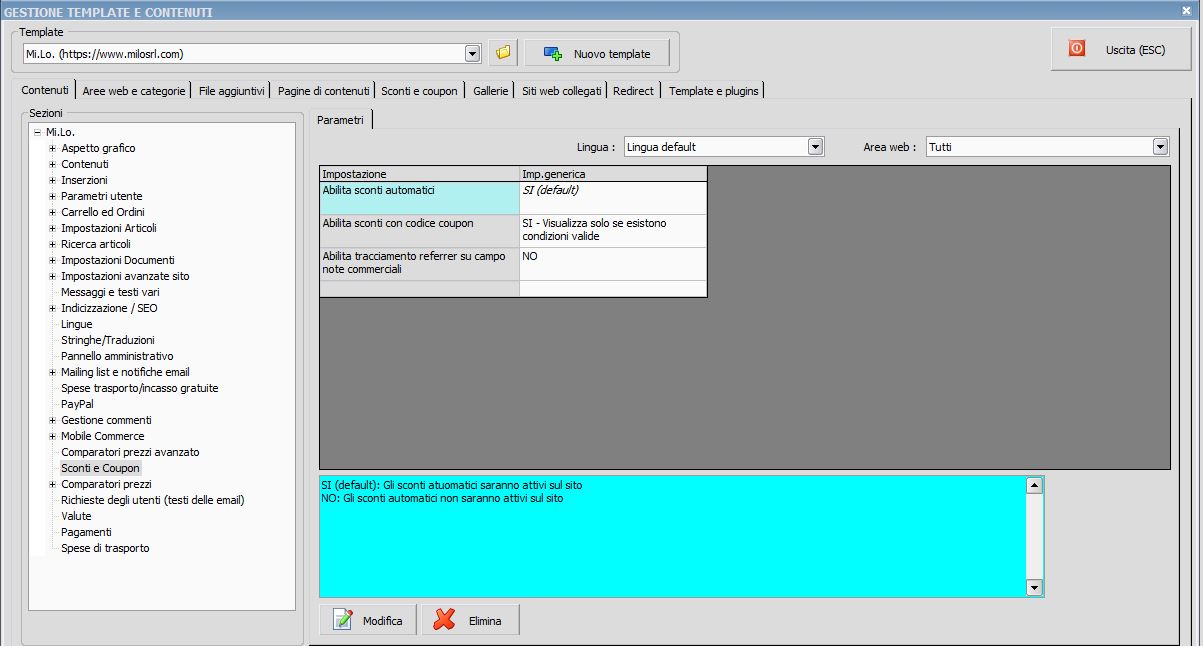Image resolution: width=1203 pixels, height=646 pixels.
Task: Click the Impostazione column header
Action: (x=419, y=174)
